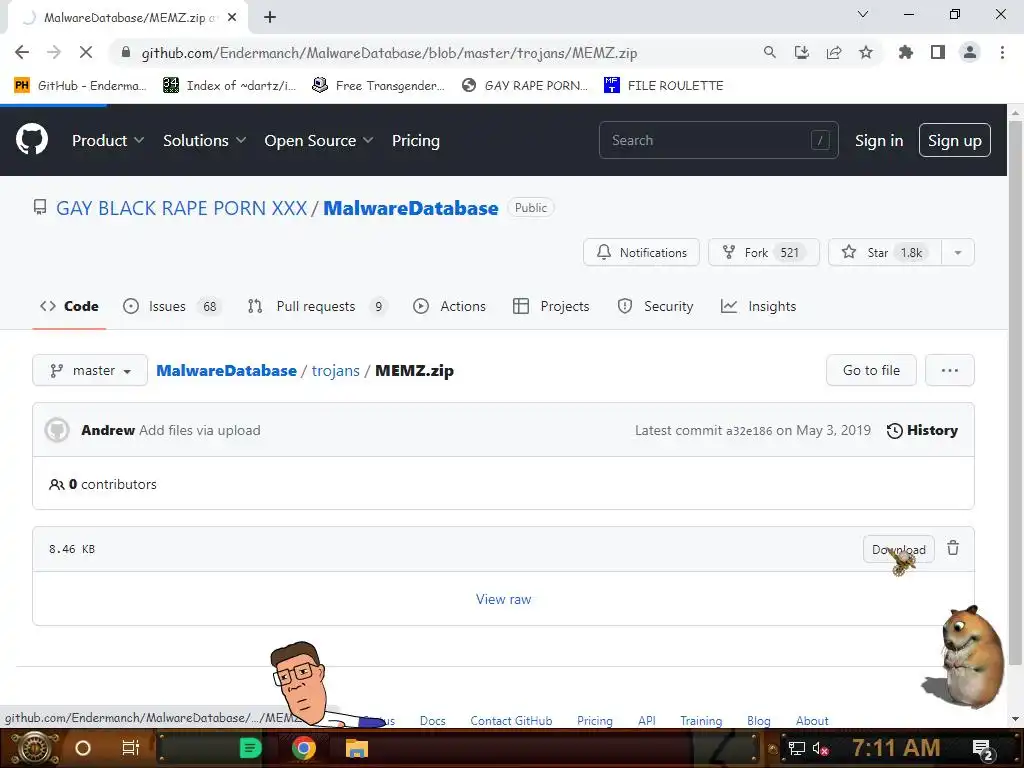
Task: Open the MalwareDatabase repository title link
Action: (x=411, y=208)
